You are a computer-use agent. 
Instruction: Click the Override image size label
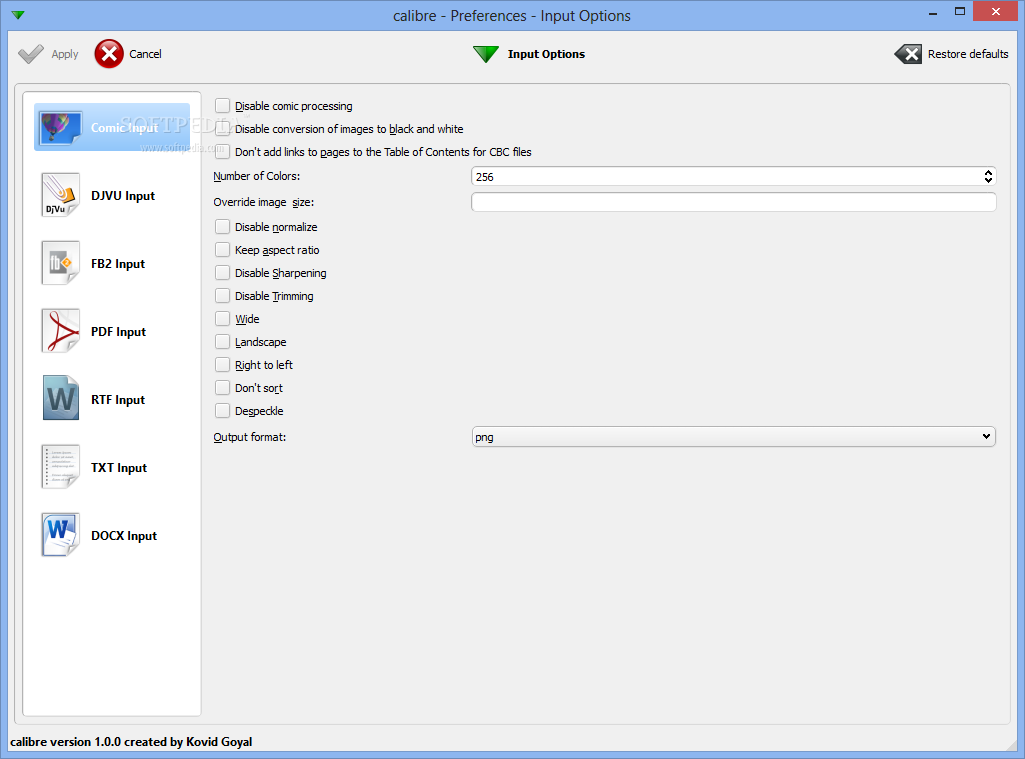[x=263, y=202]
